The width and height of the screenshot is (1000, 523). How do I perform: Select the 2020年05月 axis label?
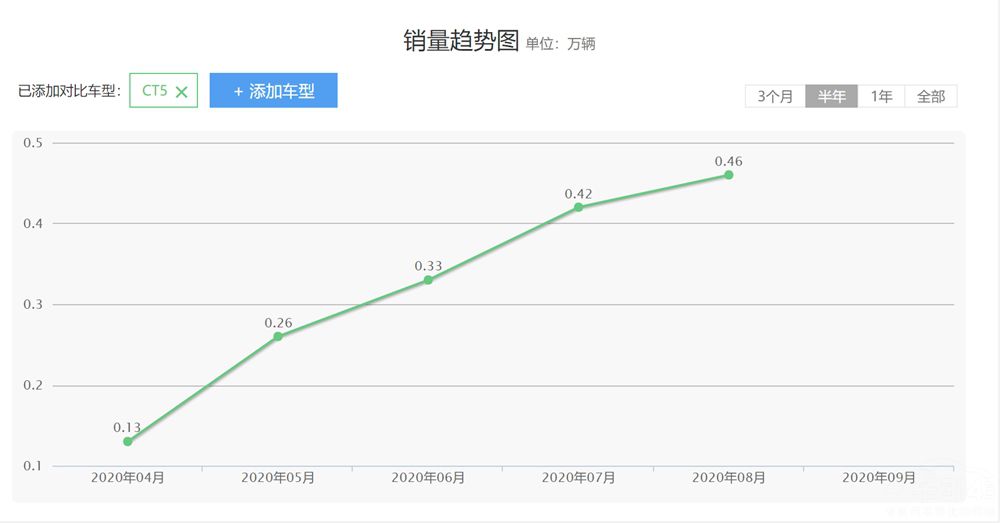[278, 478]
